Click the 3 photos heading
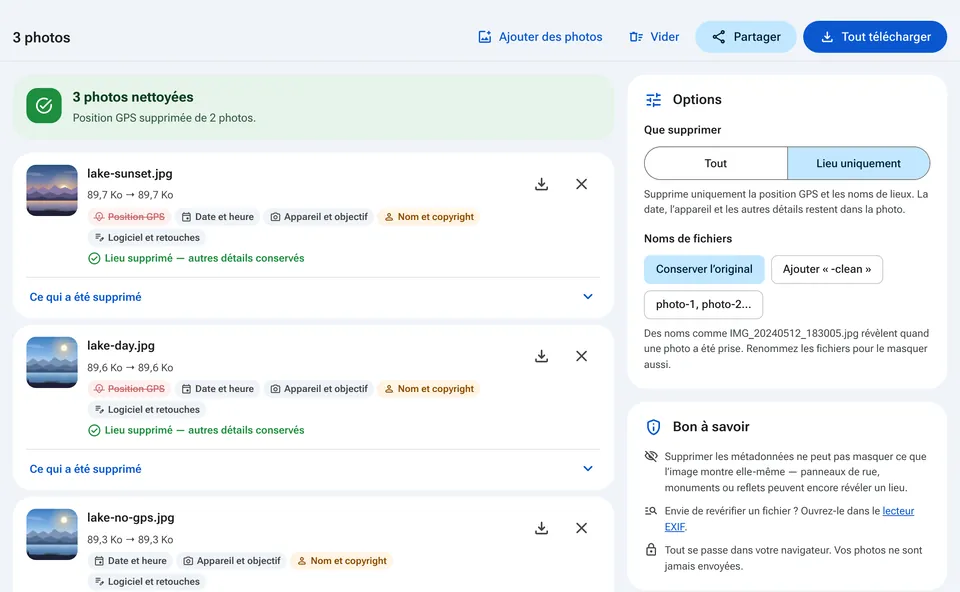 pyautogui.click(x=42, y=37)
